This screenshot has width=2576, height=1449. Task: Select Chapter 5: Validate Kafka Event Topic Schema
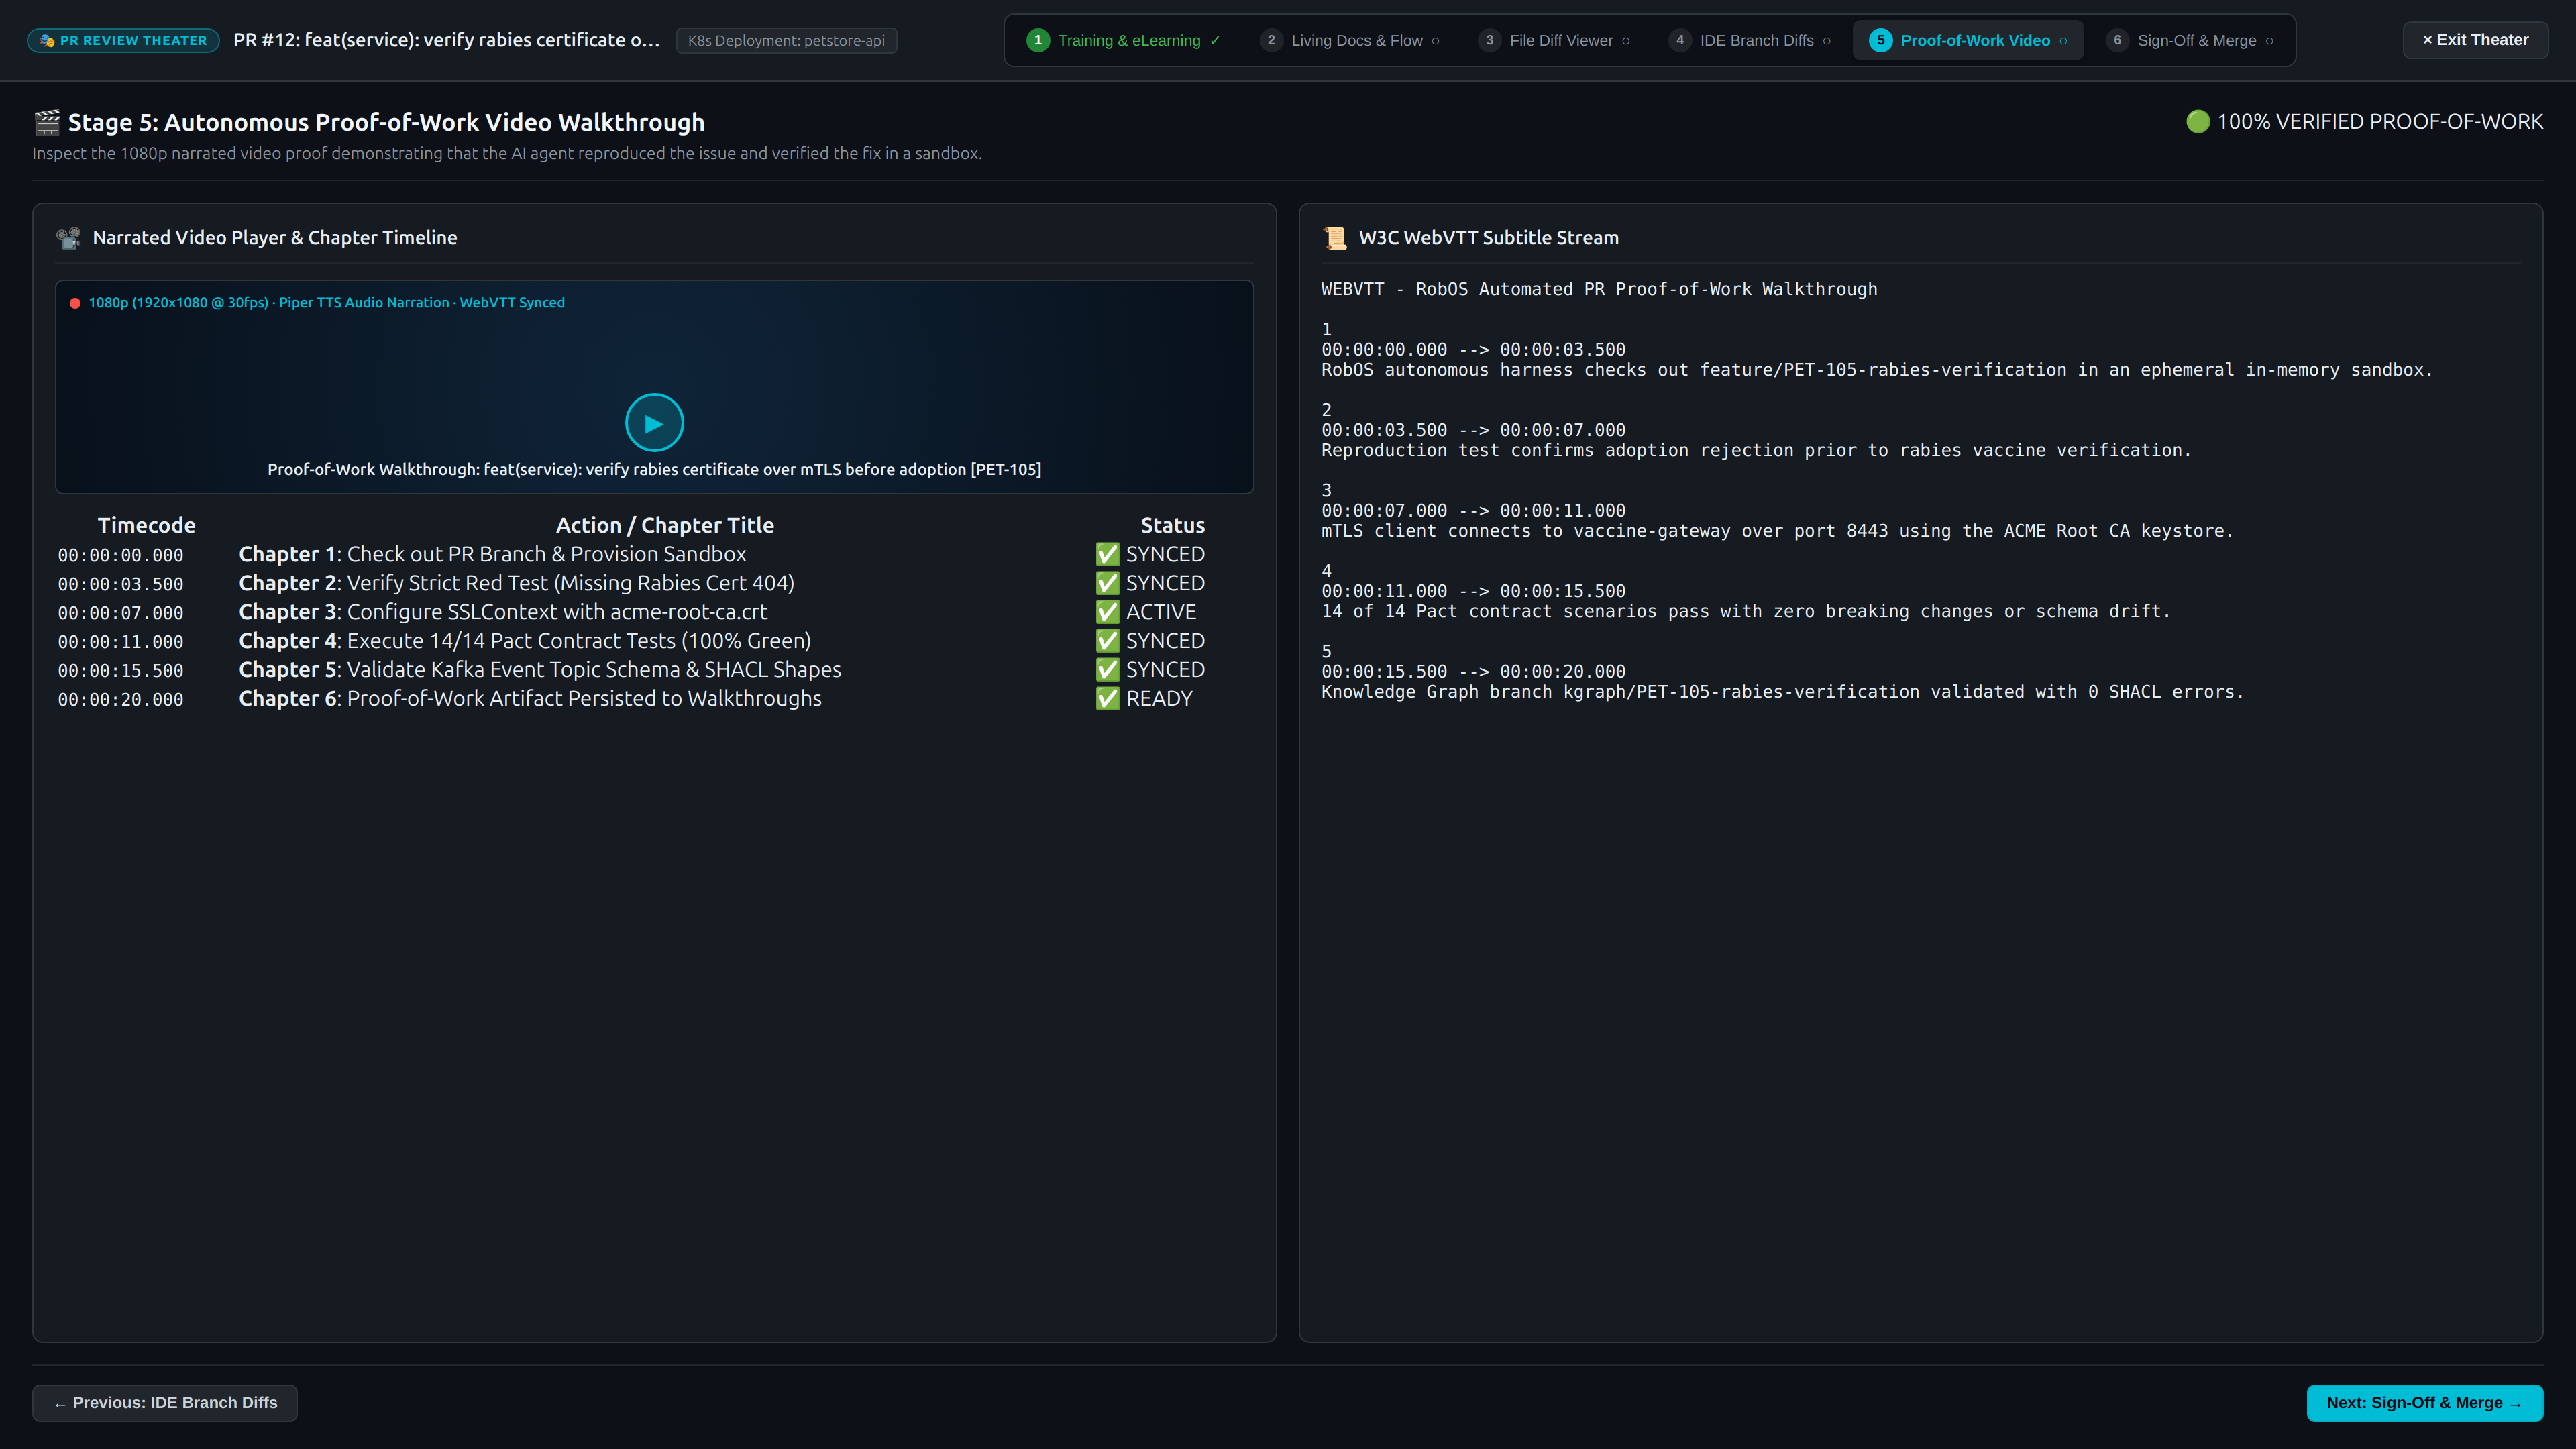(x=654, y=670)
